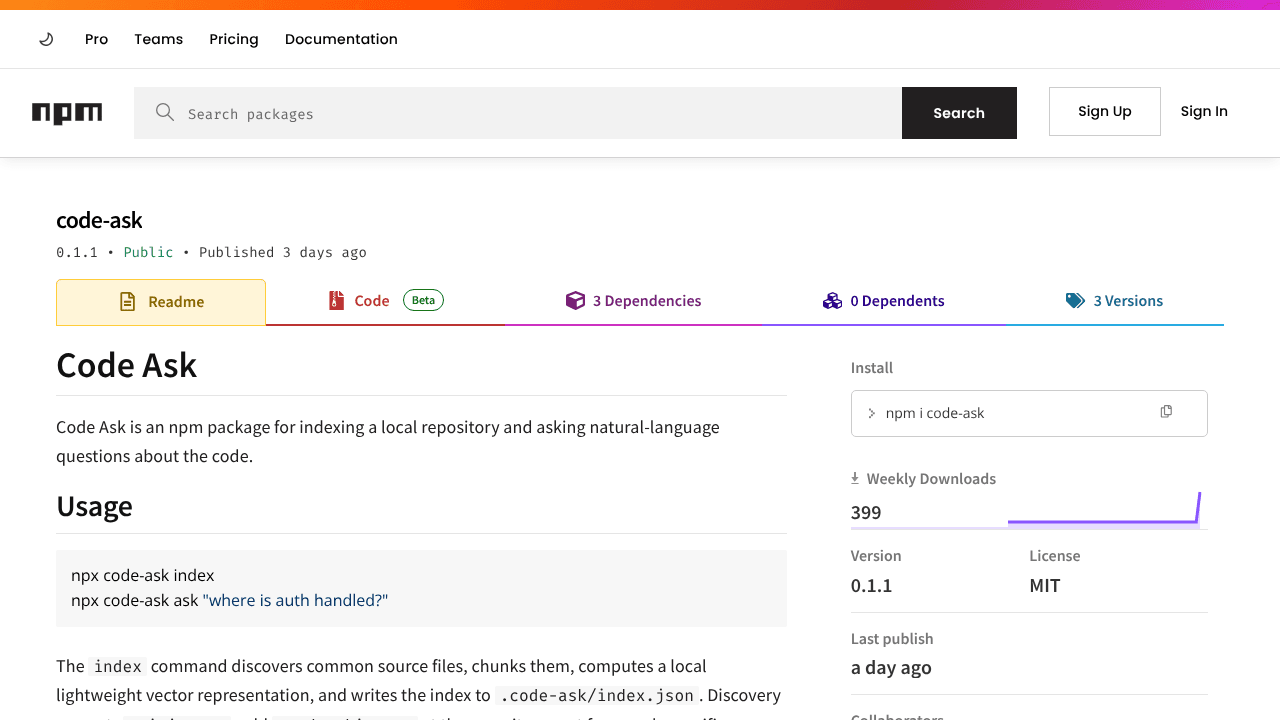Toggle dark mode moon icon
This screenshot has height=720, width=1280.
click(x=46, y=39)
